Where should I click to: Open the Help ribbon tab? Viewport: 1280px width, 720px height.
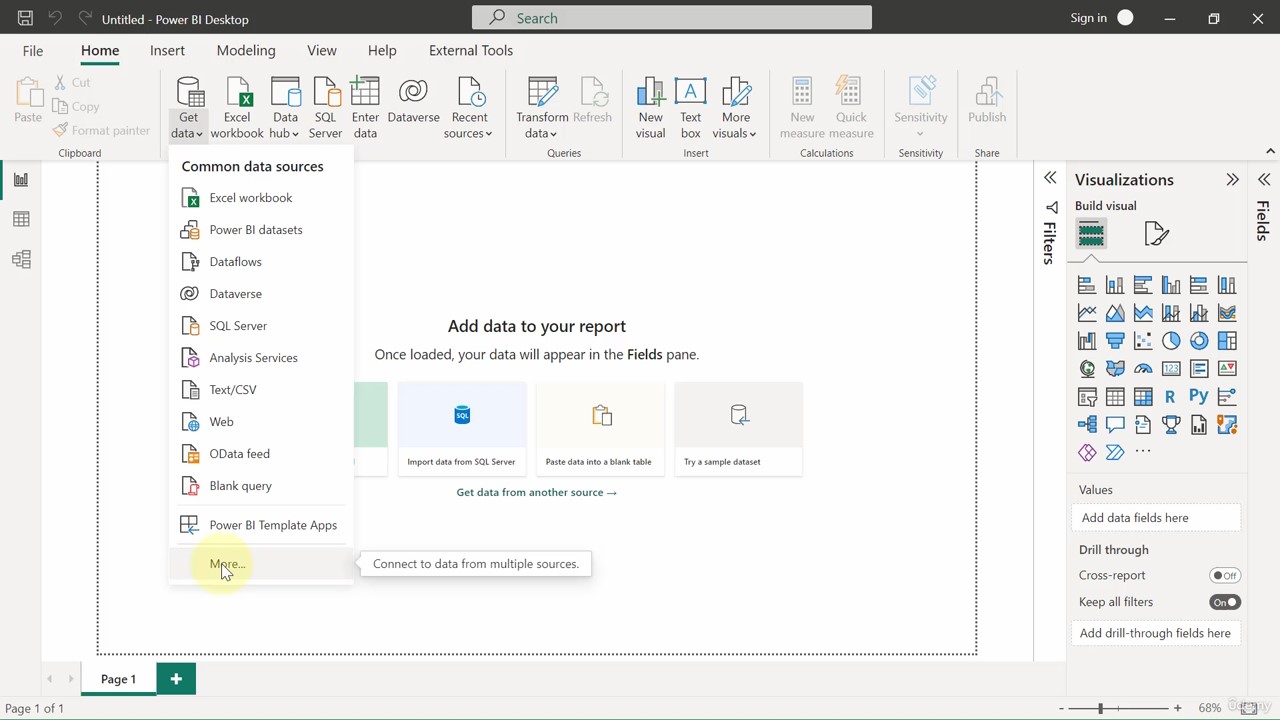click(382, 50)
